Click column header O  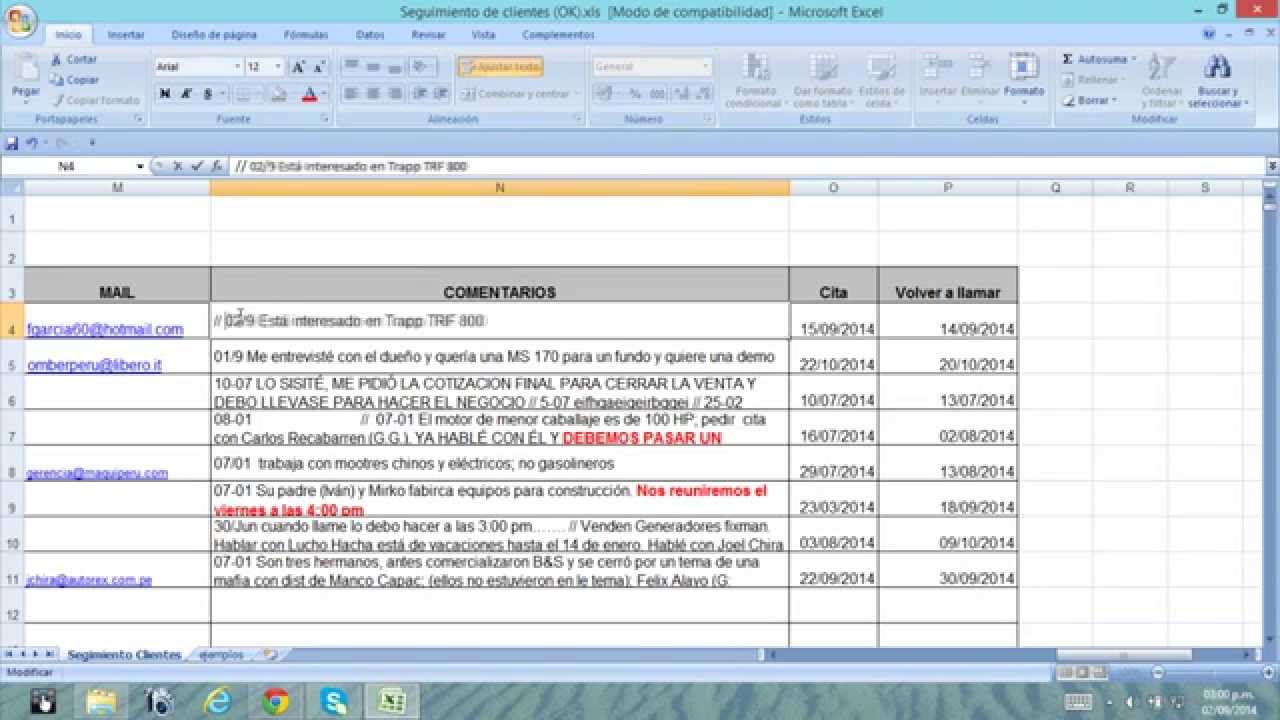833,188
